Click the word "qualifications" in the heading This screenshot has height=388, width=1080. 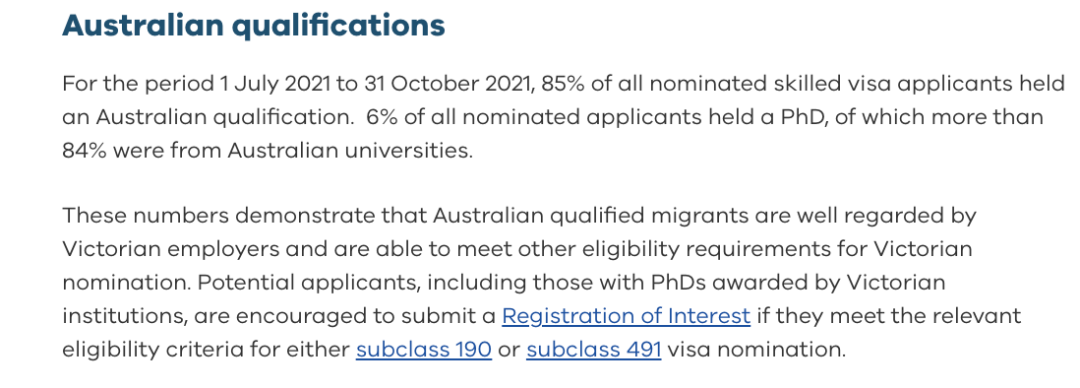tap(339, 25)
